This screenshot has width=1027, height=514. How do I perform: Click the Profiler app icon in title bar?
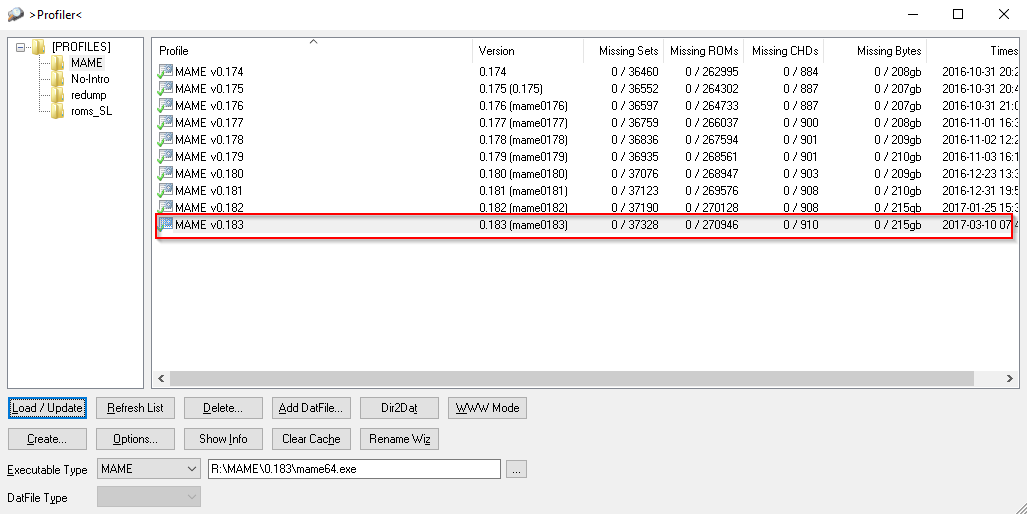(16, 14)
